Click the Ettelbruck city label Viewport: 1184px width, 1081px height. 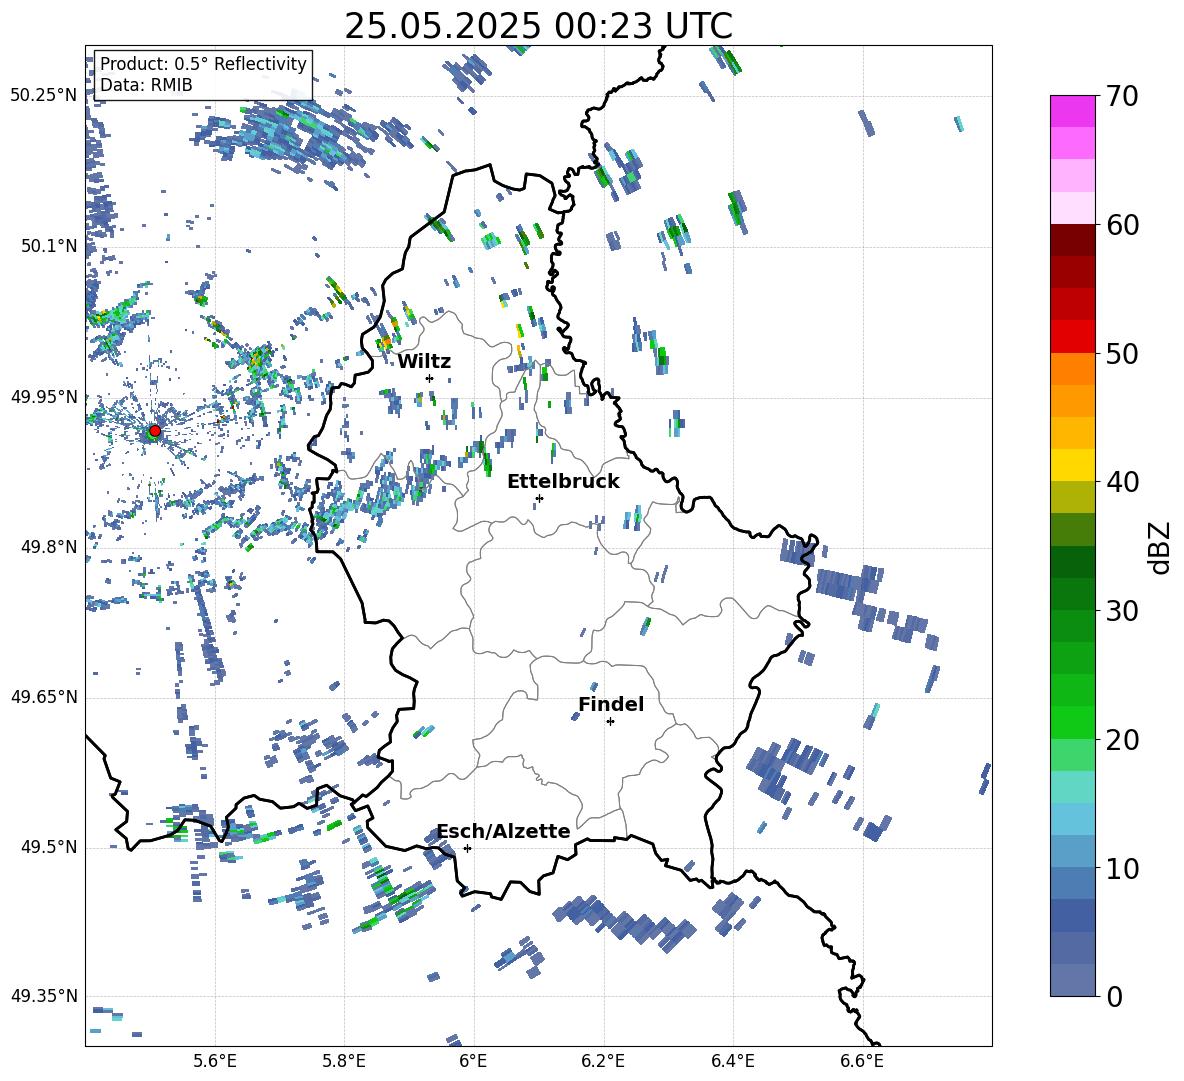[x=563, y=482]
